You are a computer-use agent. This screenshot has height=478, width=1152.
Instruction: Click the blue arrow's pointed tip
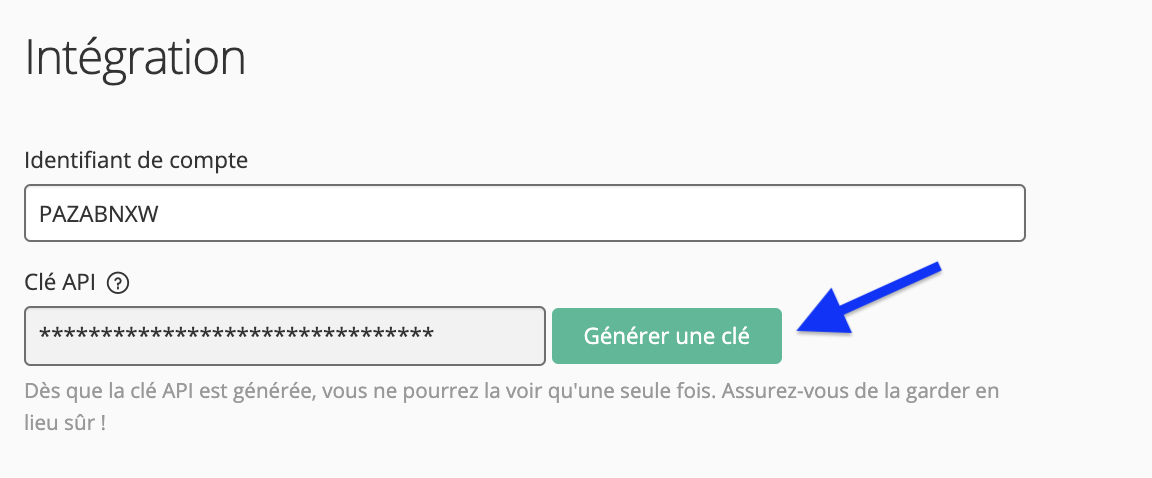802,329
